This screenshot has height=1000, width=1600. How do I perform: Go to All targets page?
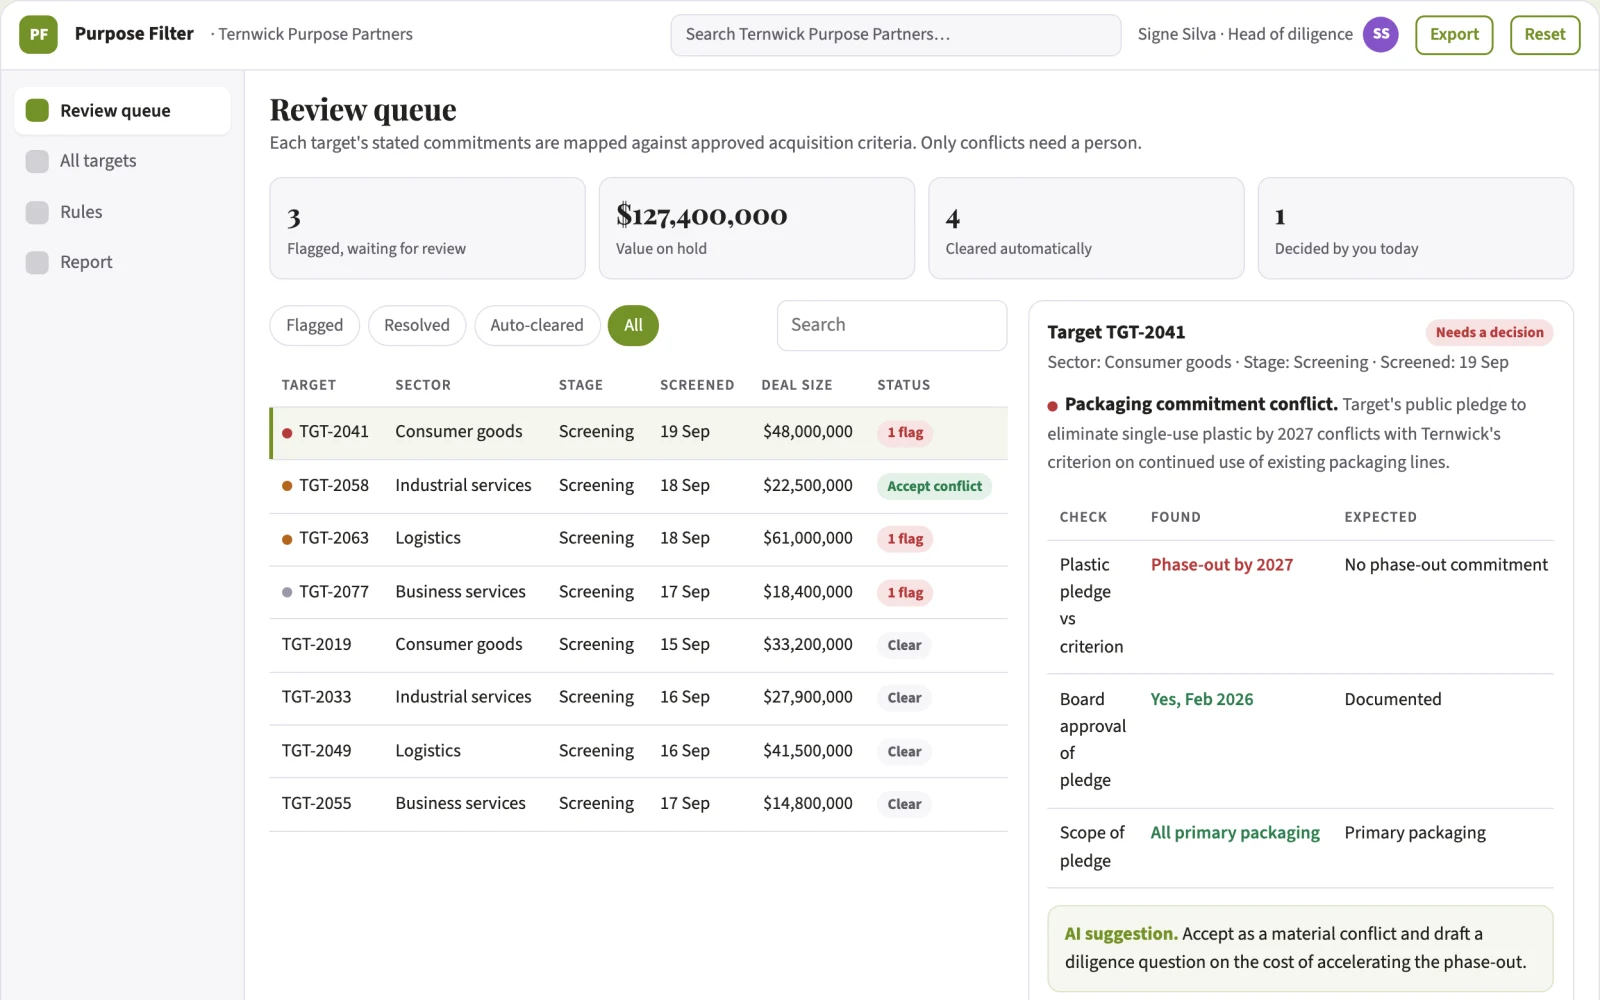point(122,161)
